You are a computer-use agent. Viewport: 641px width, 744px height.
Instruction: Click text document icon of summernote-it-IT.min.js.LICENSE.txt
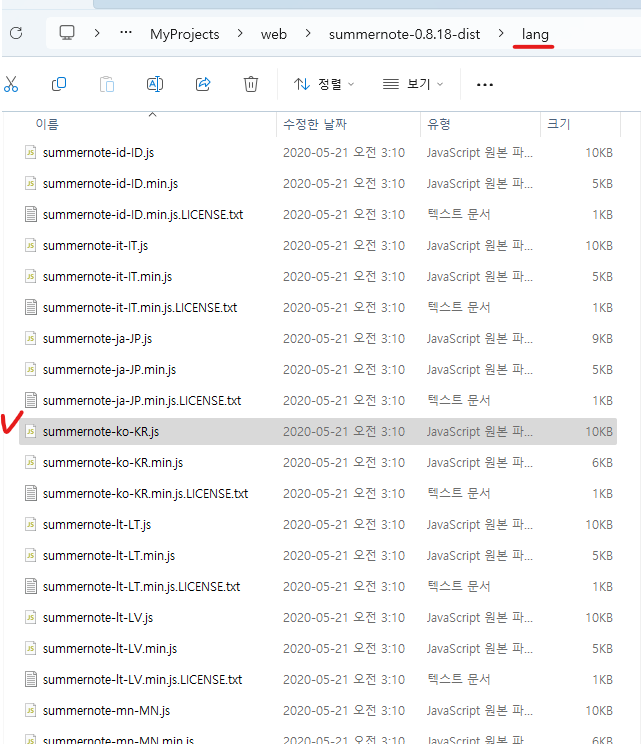tap(31, 307)
